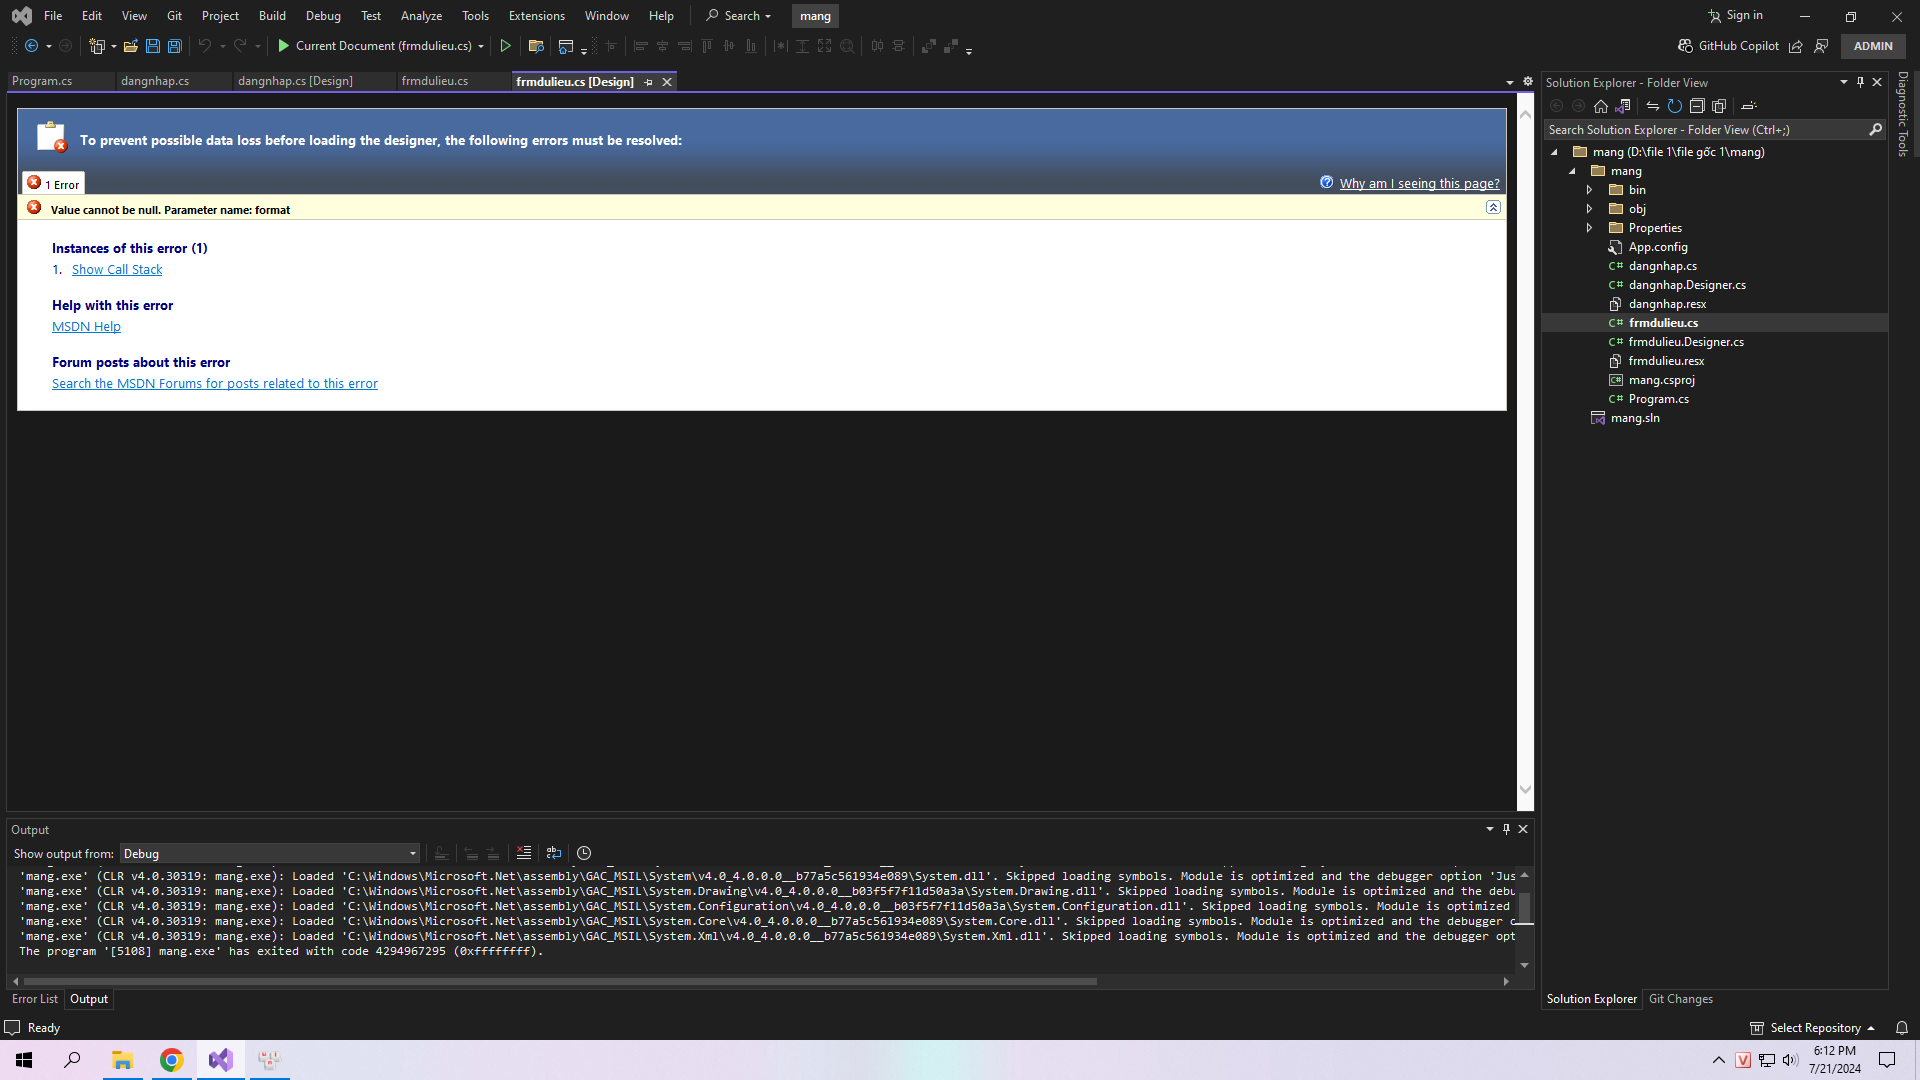Toggle Timestamps clock icon in Output panel
1920x1080 pixels.
584,853
